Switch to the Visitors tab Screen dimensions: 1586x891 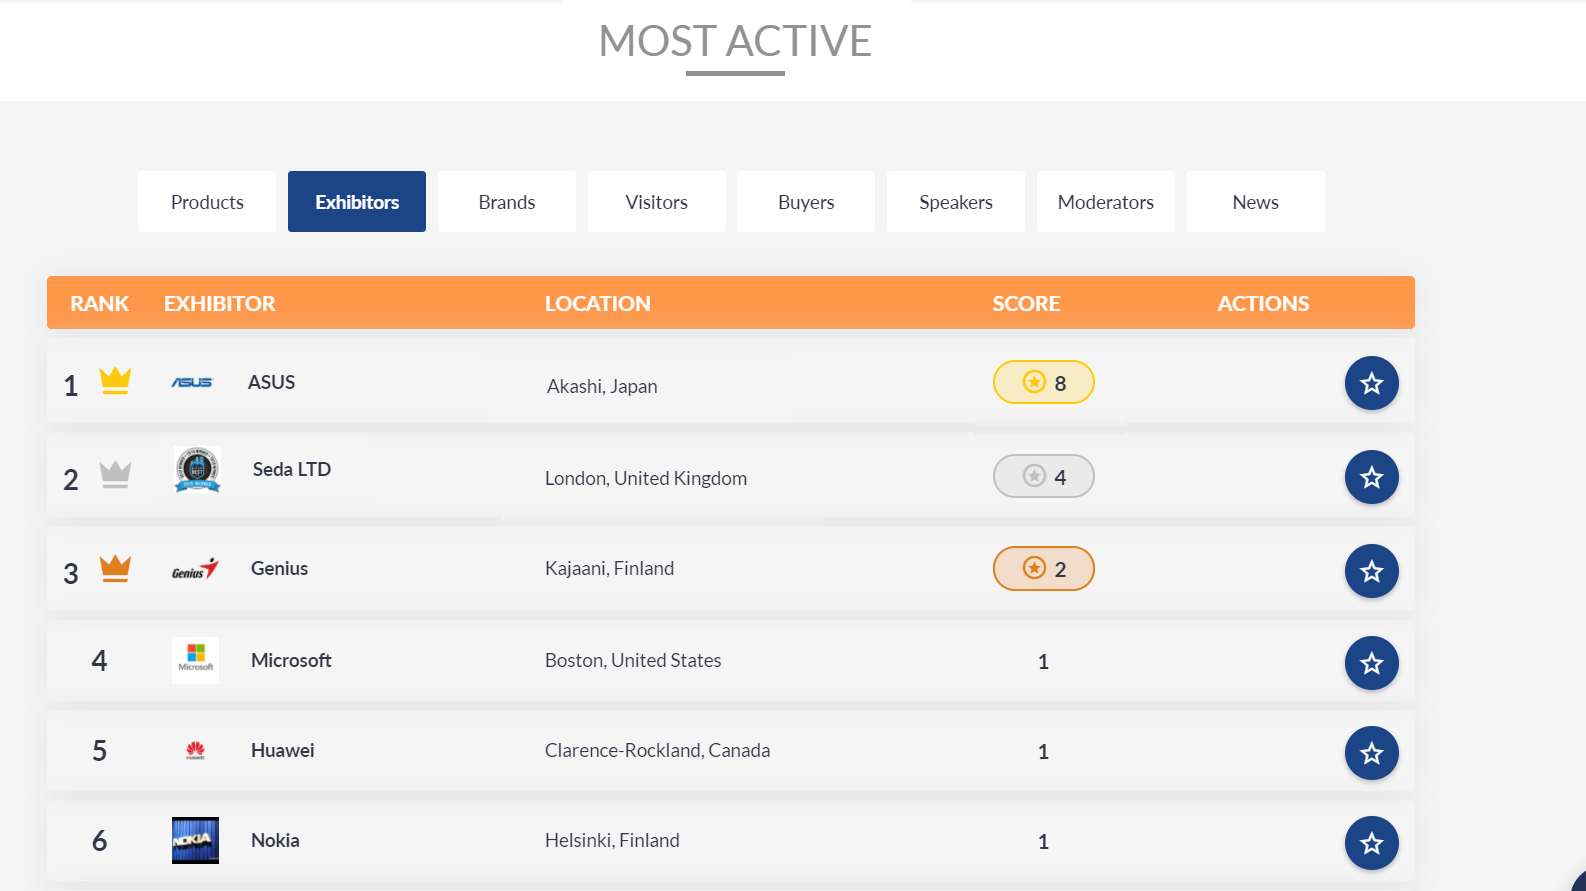(657, 202)
